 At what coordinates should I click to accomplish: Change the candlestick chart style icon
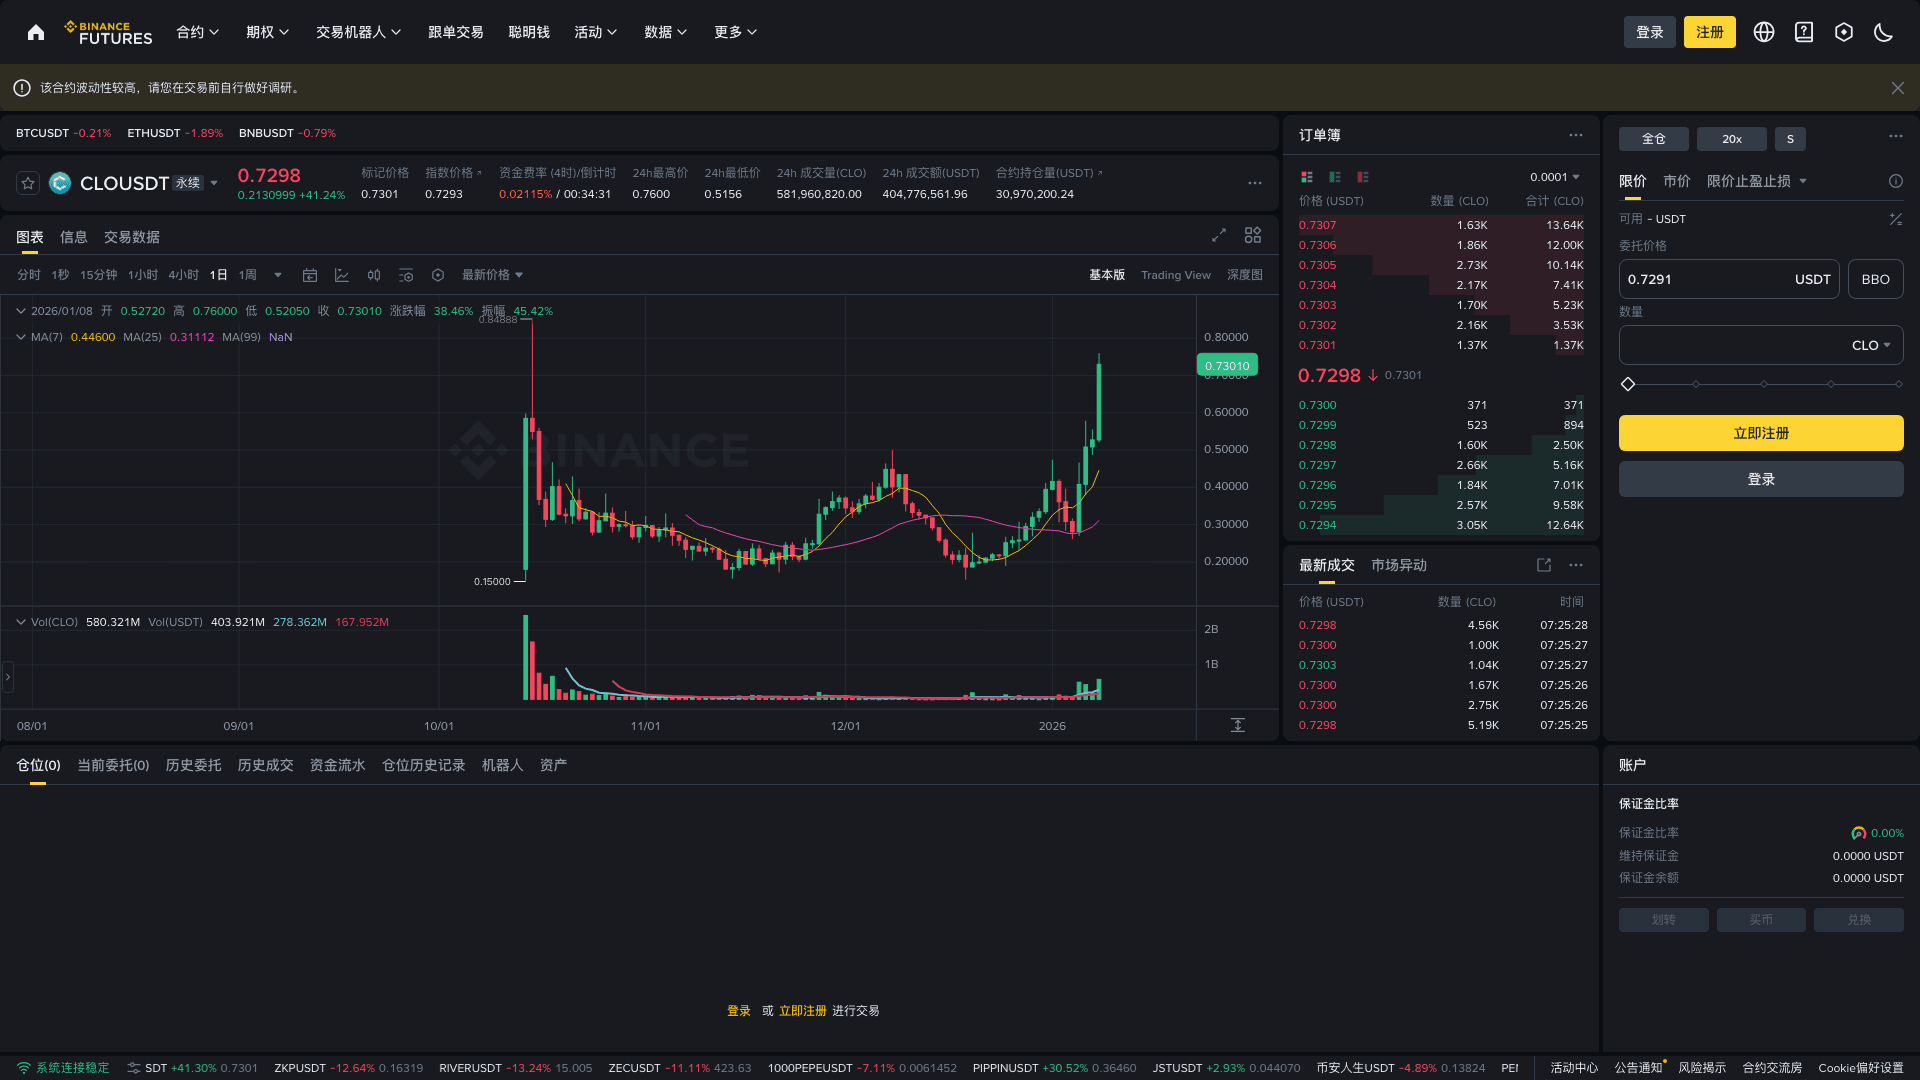pos(374,275)
